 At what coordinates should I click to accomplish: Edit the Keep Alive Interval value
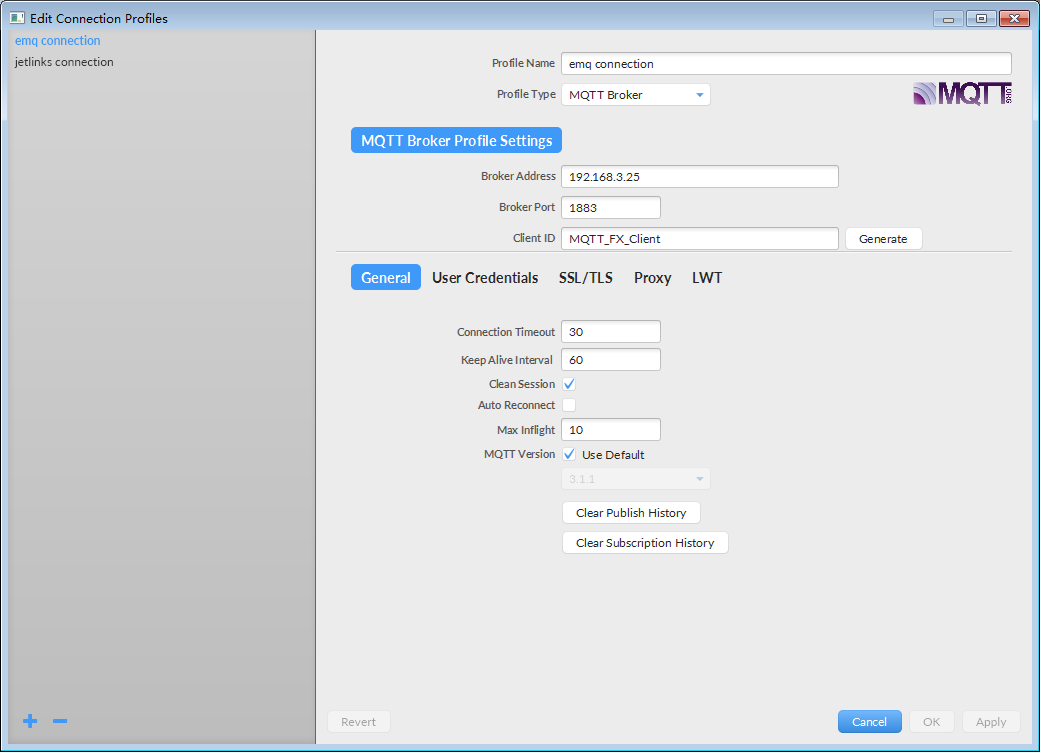point(610,359)
